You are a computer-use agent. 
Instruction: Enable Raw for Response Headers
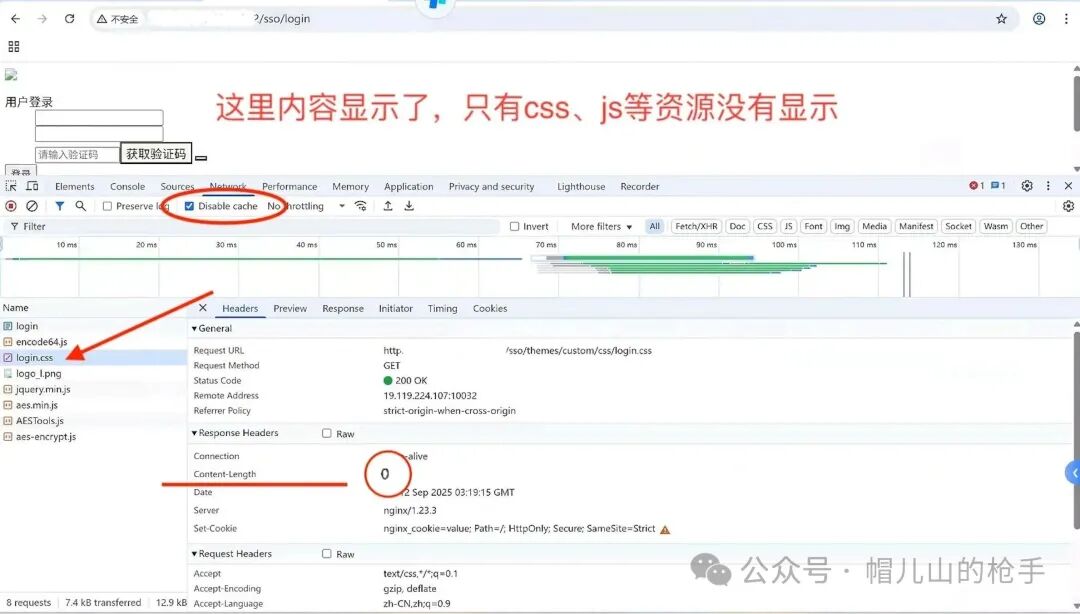[326, 433]
